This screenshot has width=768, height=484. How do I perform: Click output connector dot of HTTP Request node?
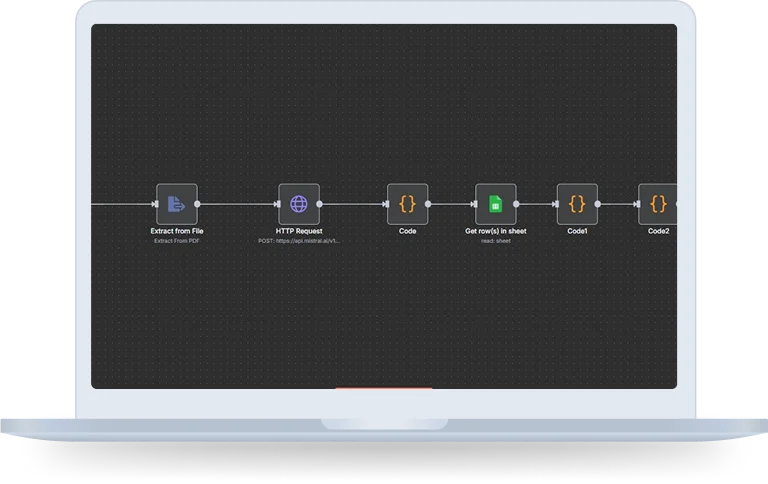coord(319,204)
